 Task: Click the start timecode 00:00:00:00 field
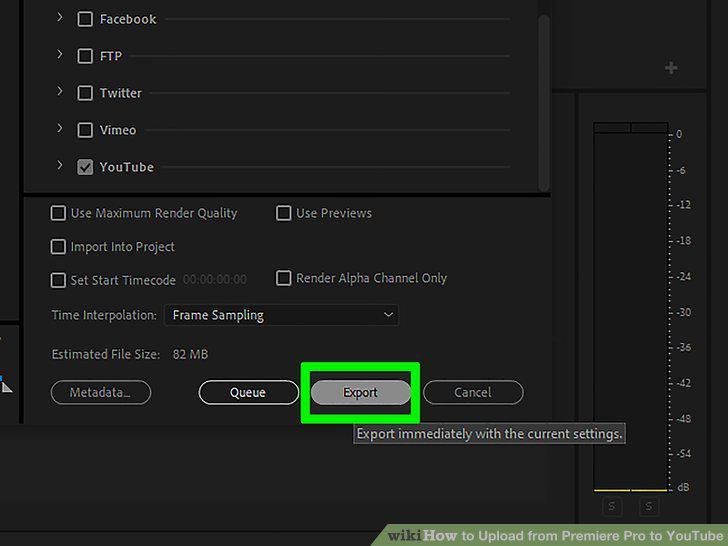click(x=215, y=280)
